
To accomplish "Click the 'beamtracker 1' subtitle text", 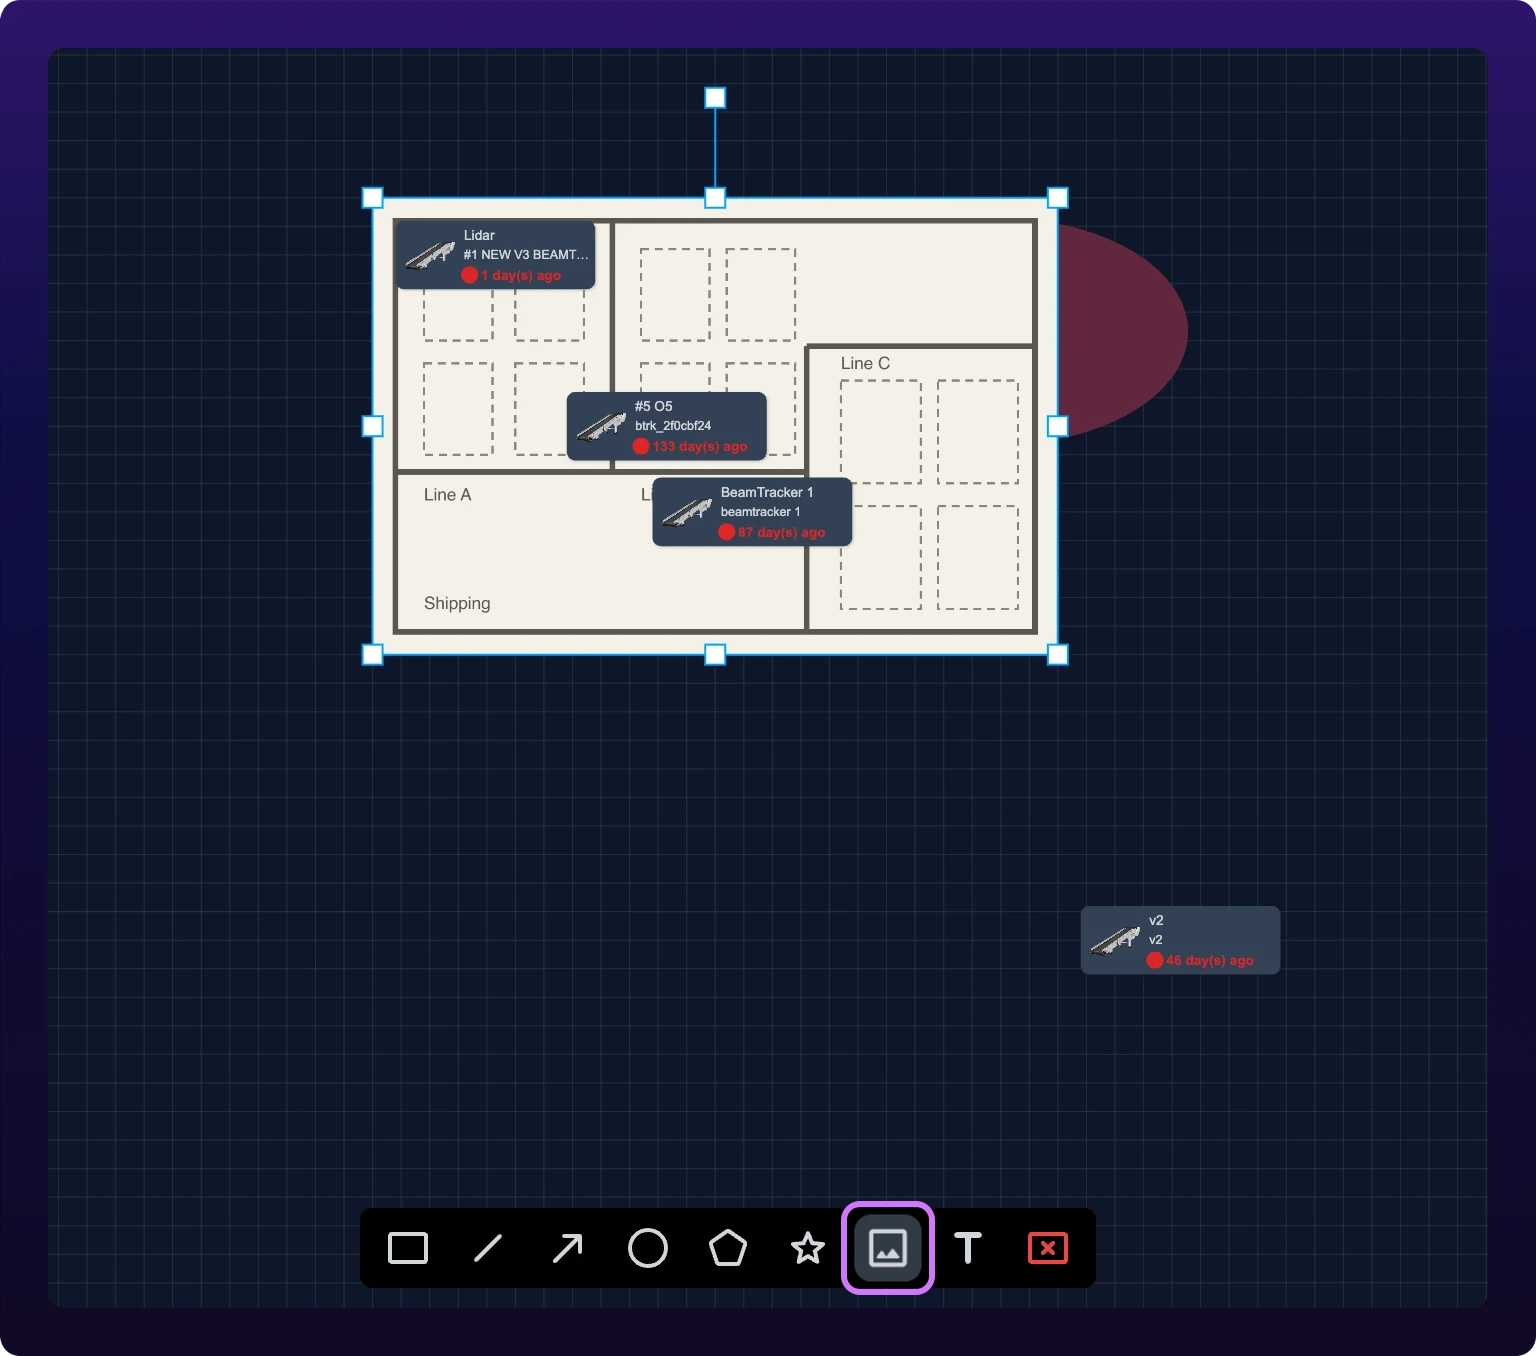I will (761, 512).
